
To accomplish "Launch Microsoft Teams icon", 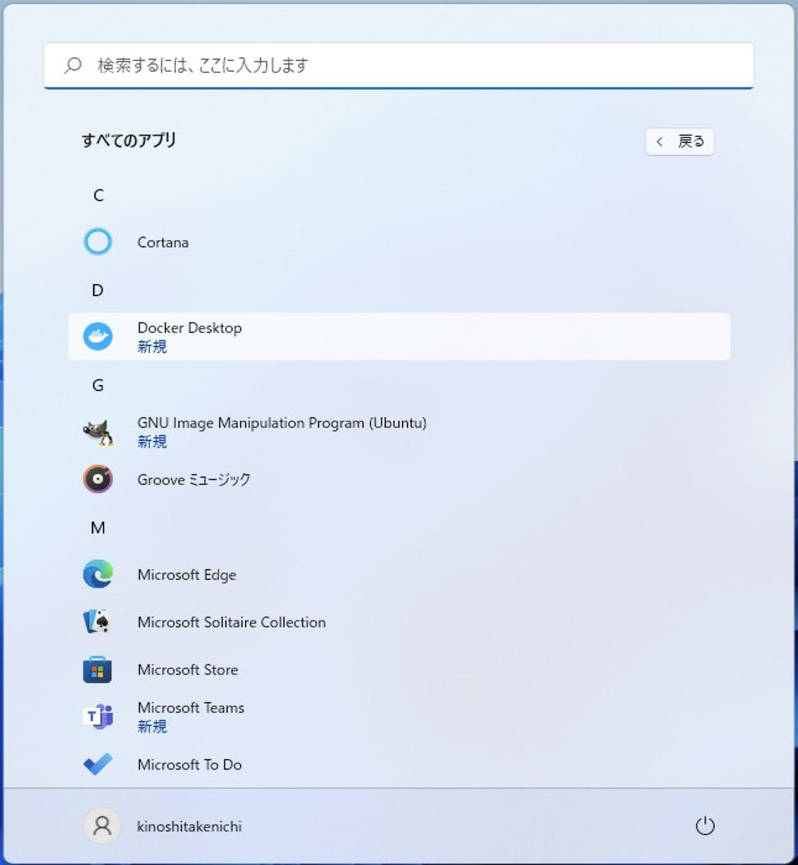I will (x=98, y=717).
